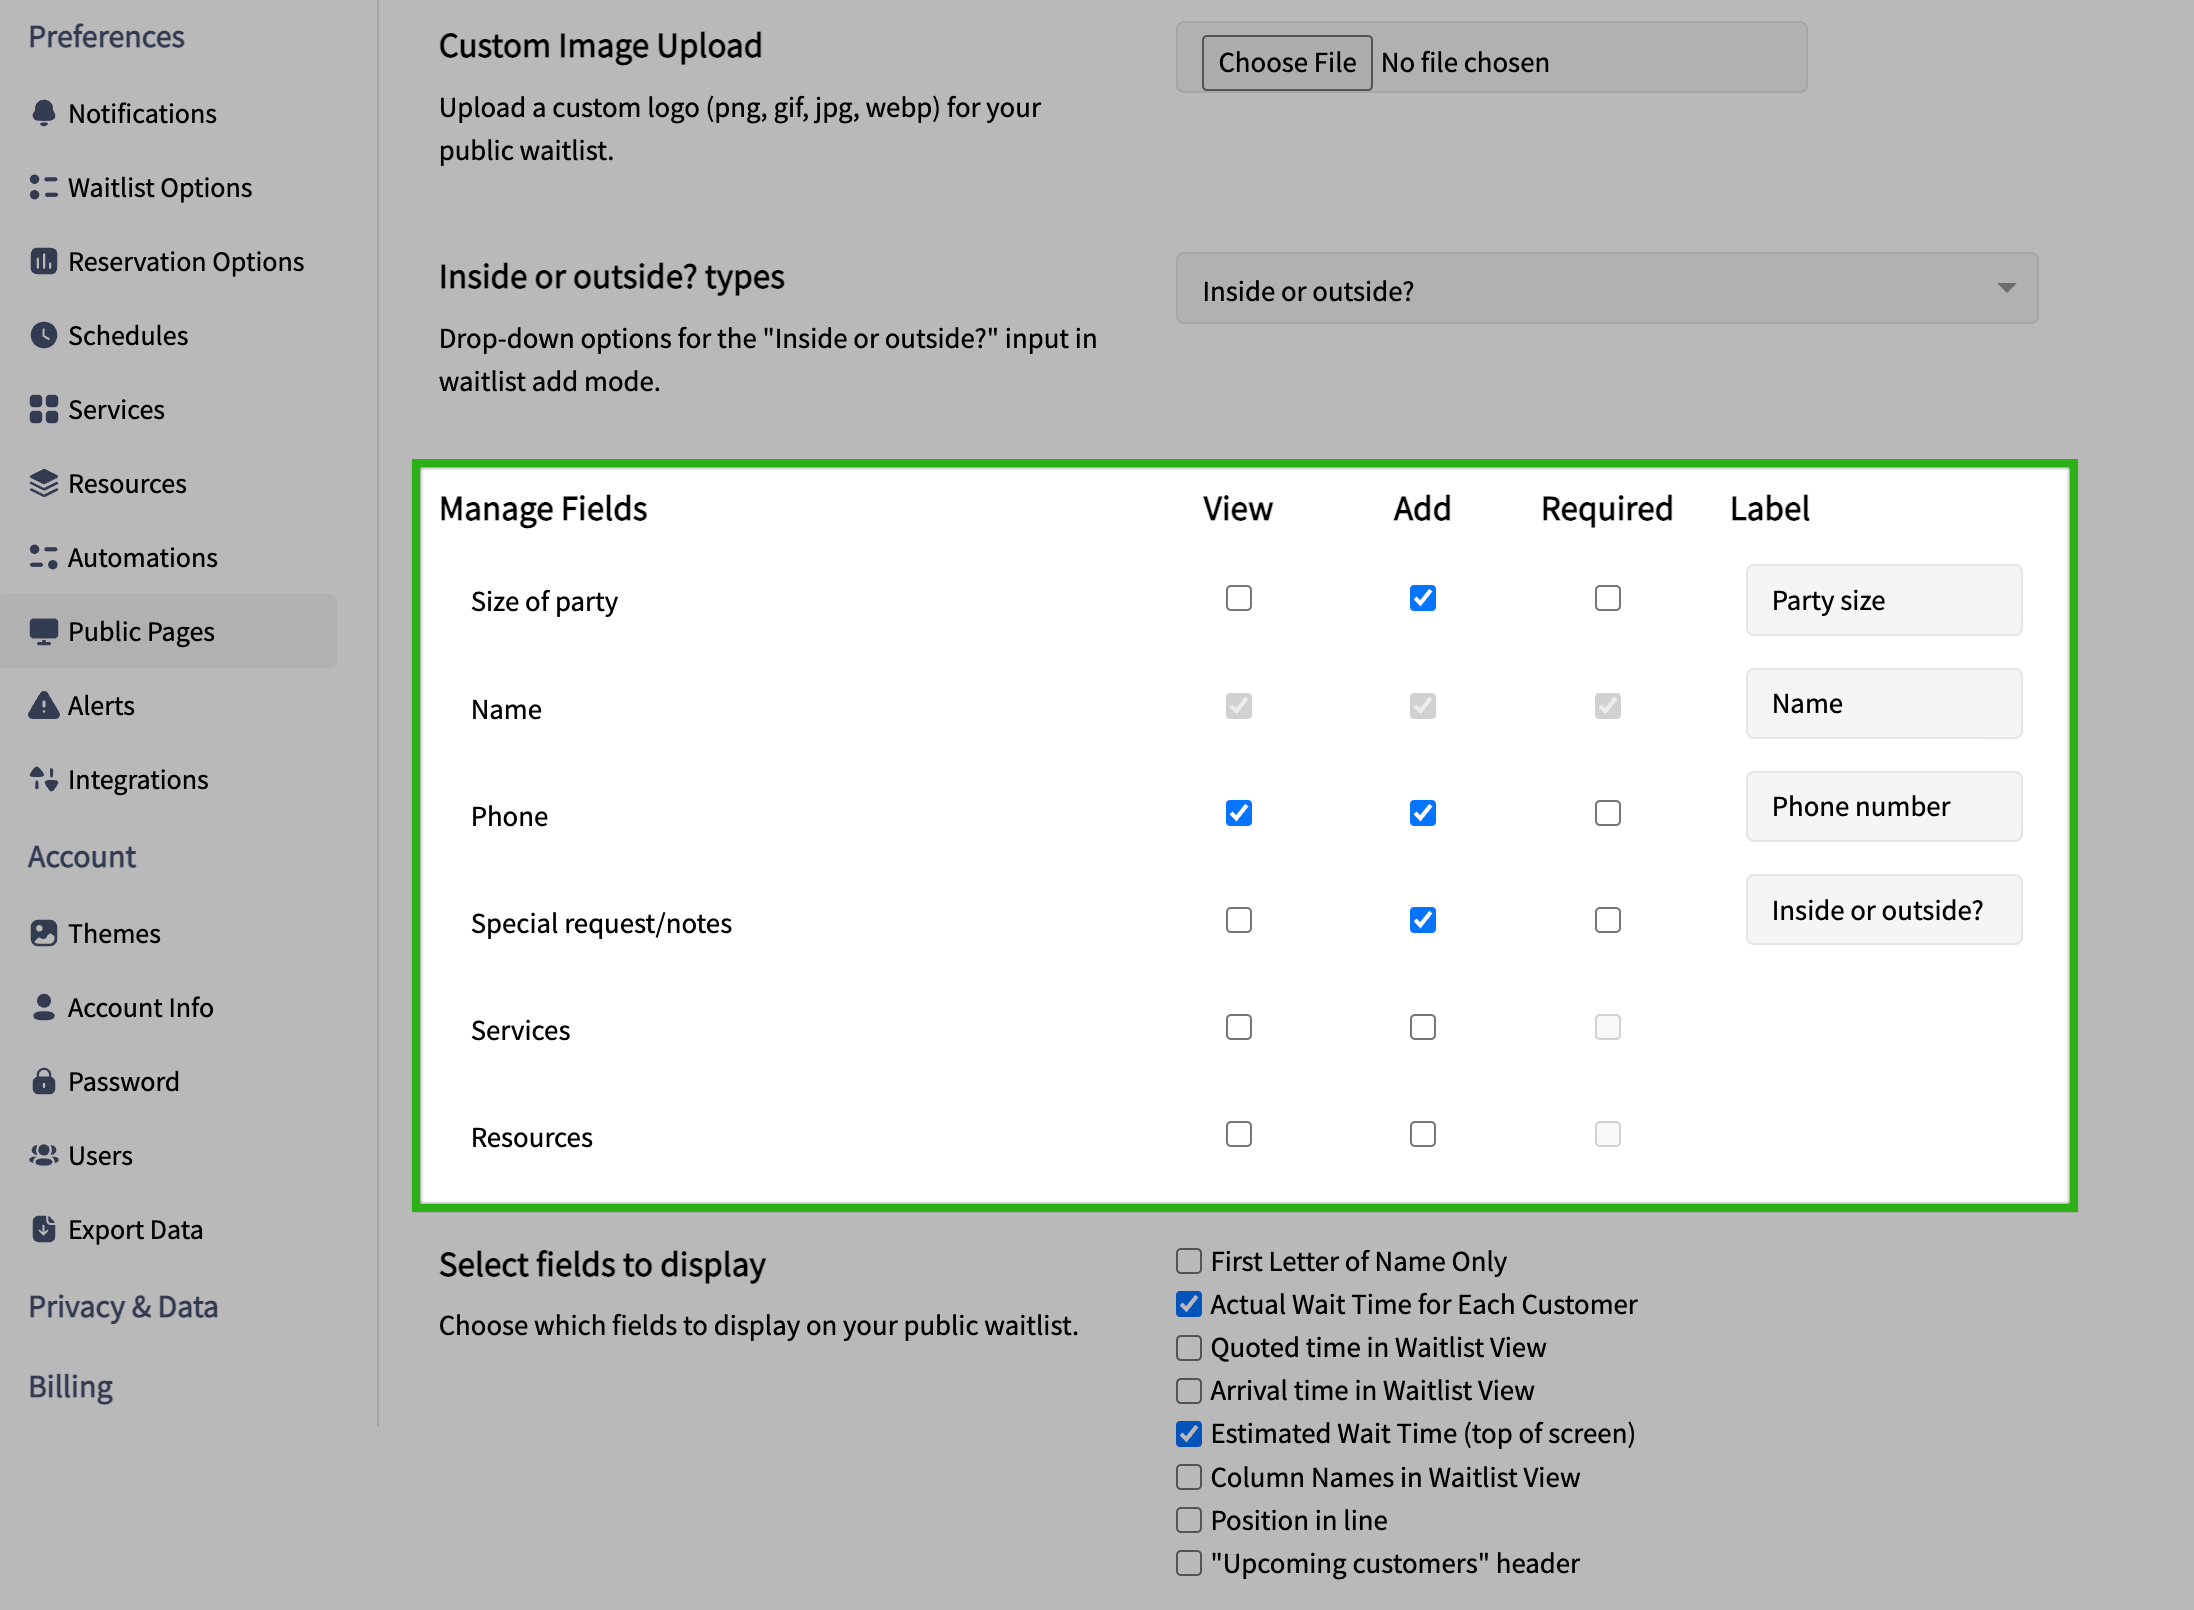Click the Schedules clock icon
The width and height of the screenshot is (2194, 1610).
pos(43,335)
